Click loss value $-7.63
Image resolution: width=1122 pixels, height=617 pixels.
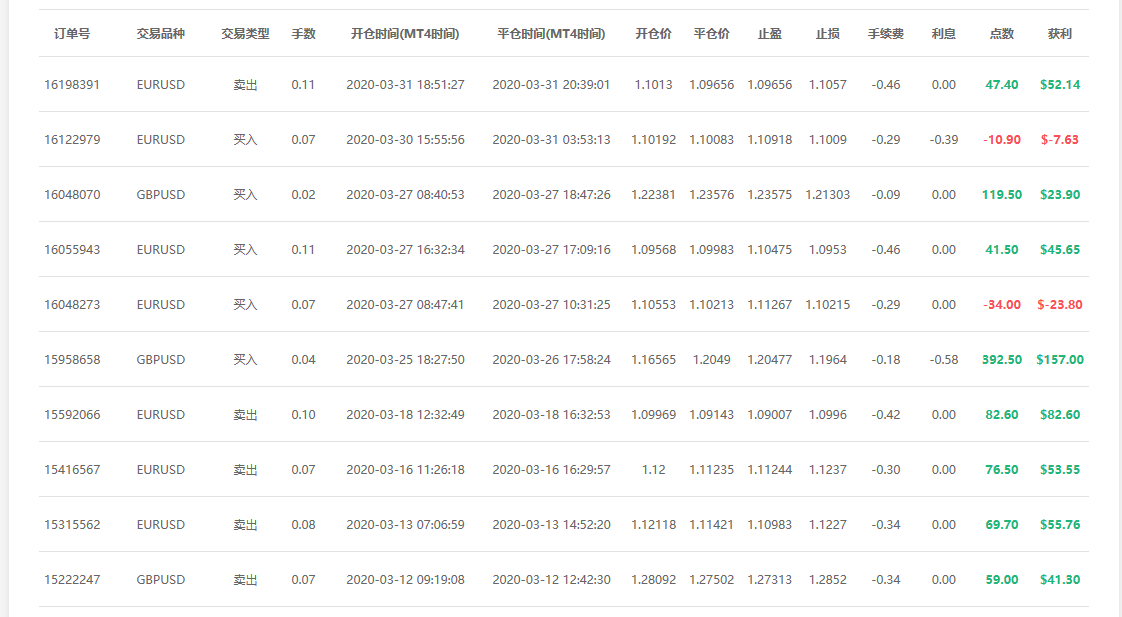[x=1060, y=140]
